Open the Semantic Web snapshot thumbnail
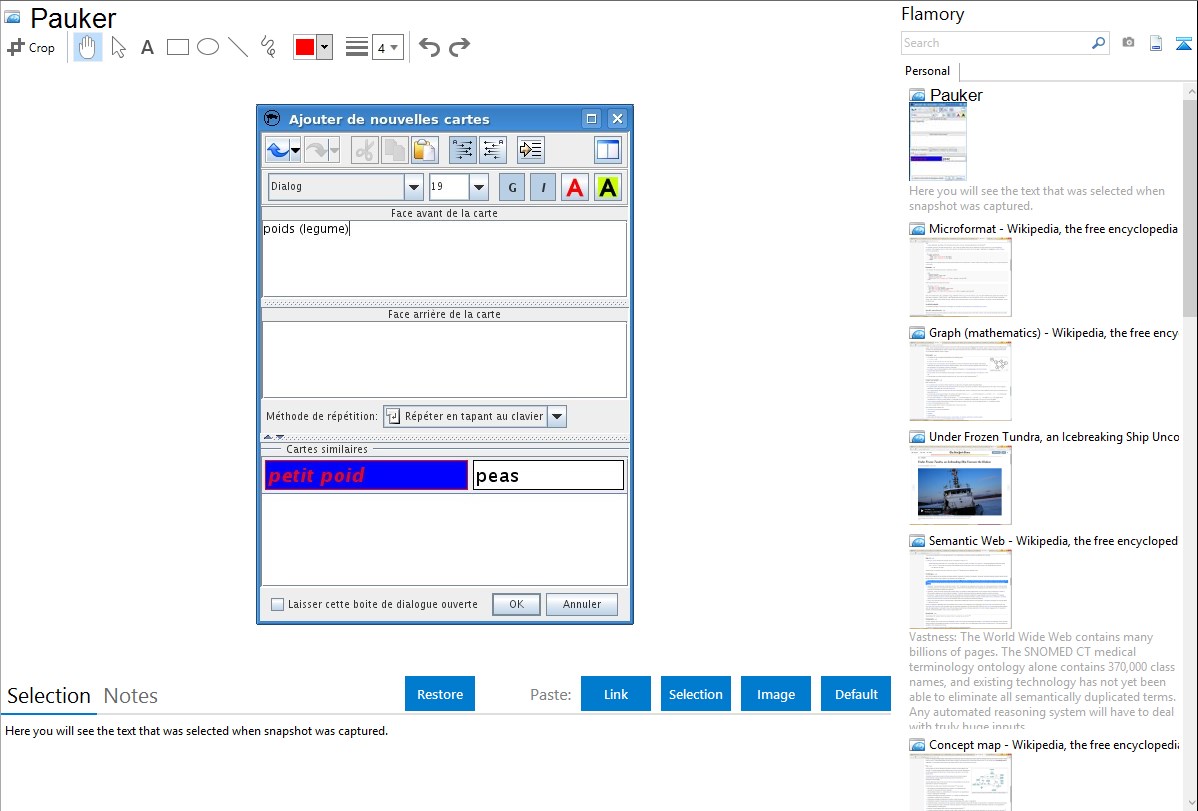 pyautogui.click(x=960, y=589)
